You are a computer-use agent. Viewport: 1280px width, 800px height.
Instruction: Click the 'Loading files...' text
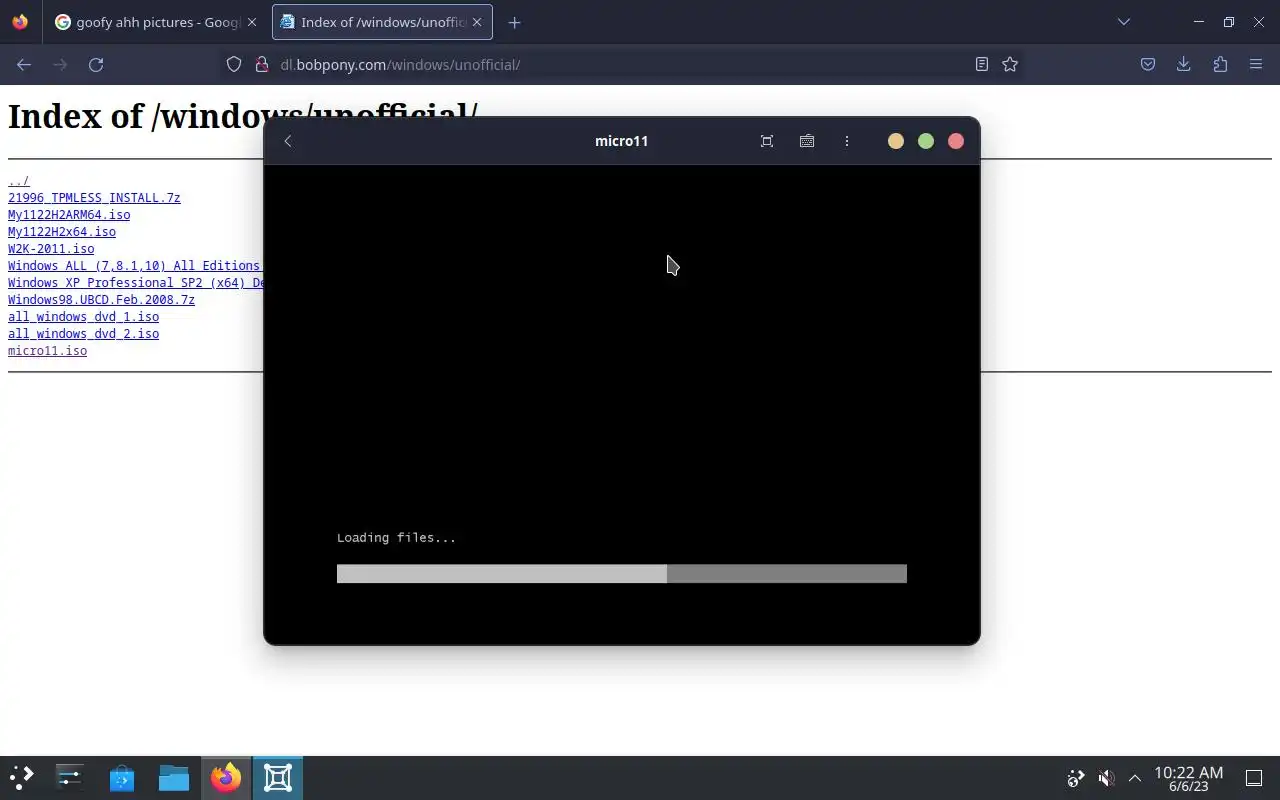click(x=396, y=538)
